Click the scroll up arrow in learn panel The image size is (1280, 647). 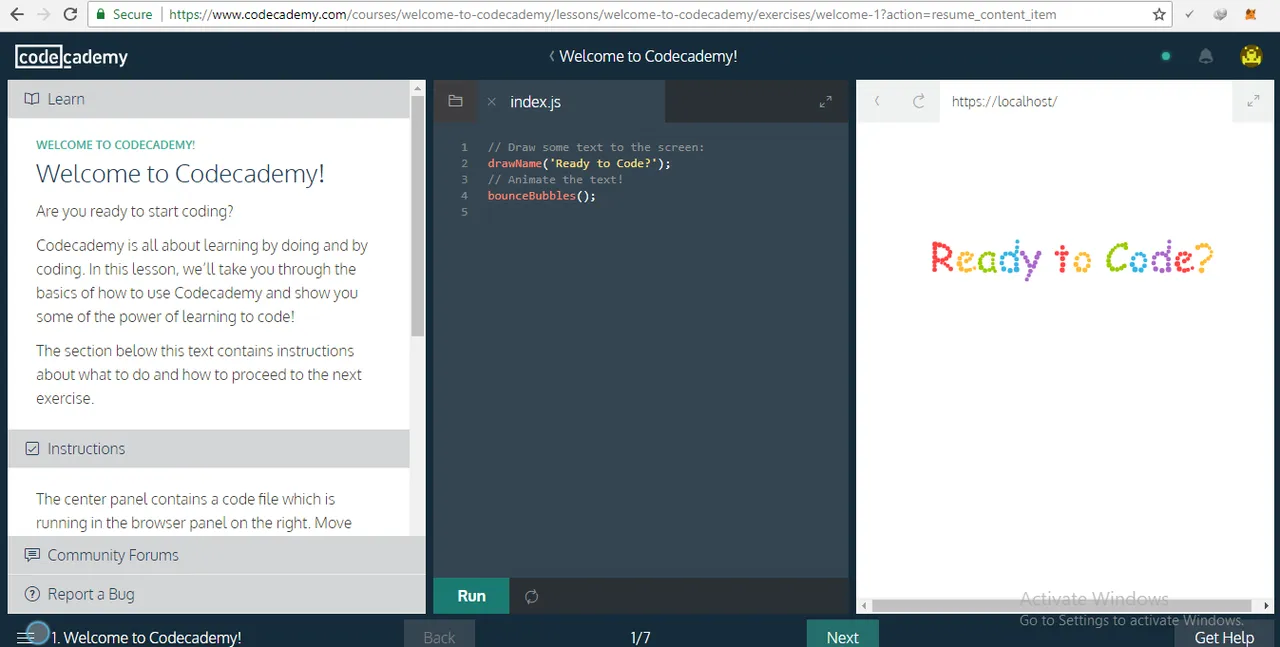pyautogui.click(x=418, y=88)
